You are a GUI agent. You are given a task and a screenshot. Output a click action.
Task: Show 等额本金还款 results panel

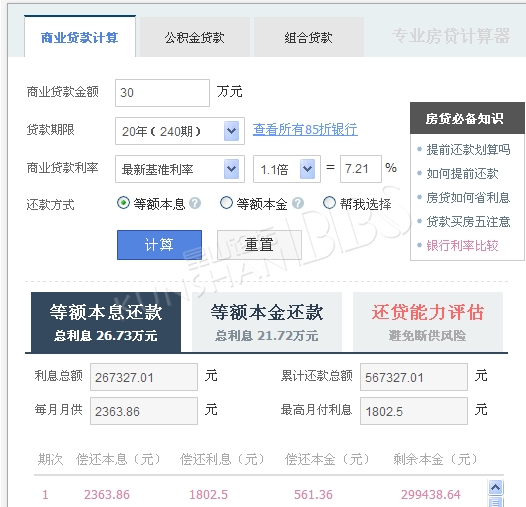(x=267, y=322)
